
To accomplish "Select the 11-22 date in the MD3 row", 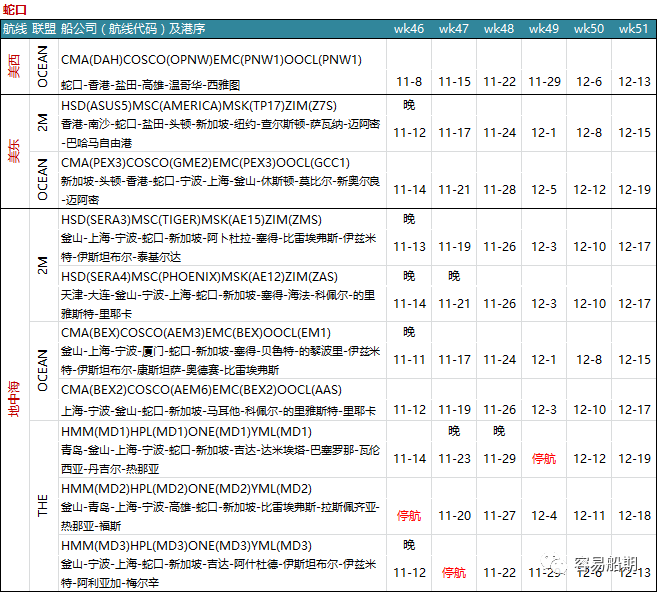I will 499,573.
